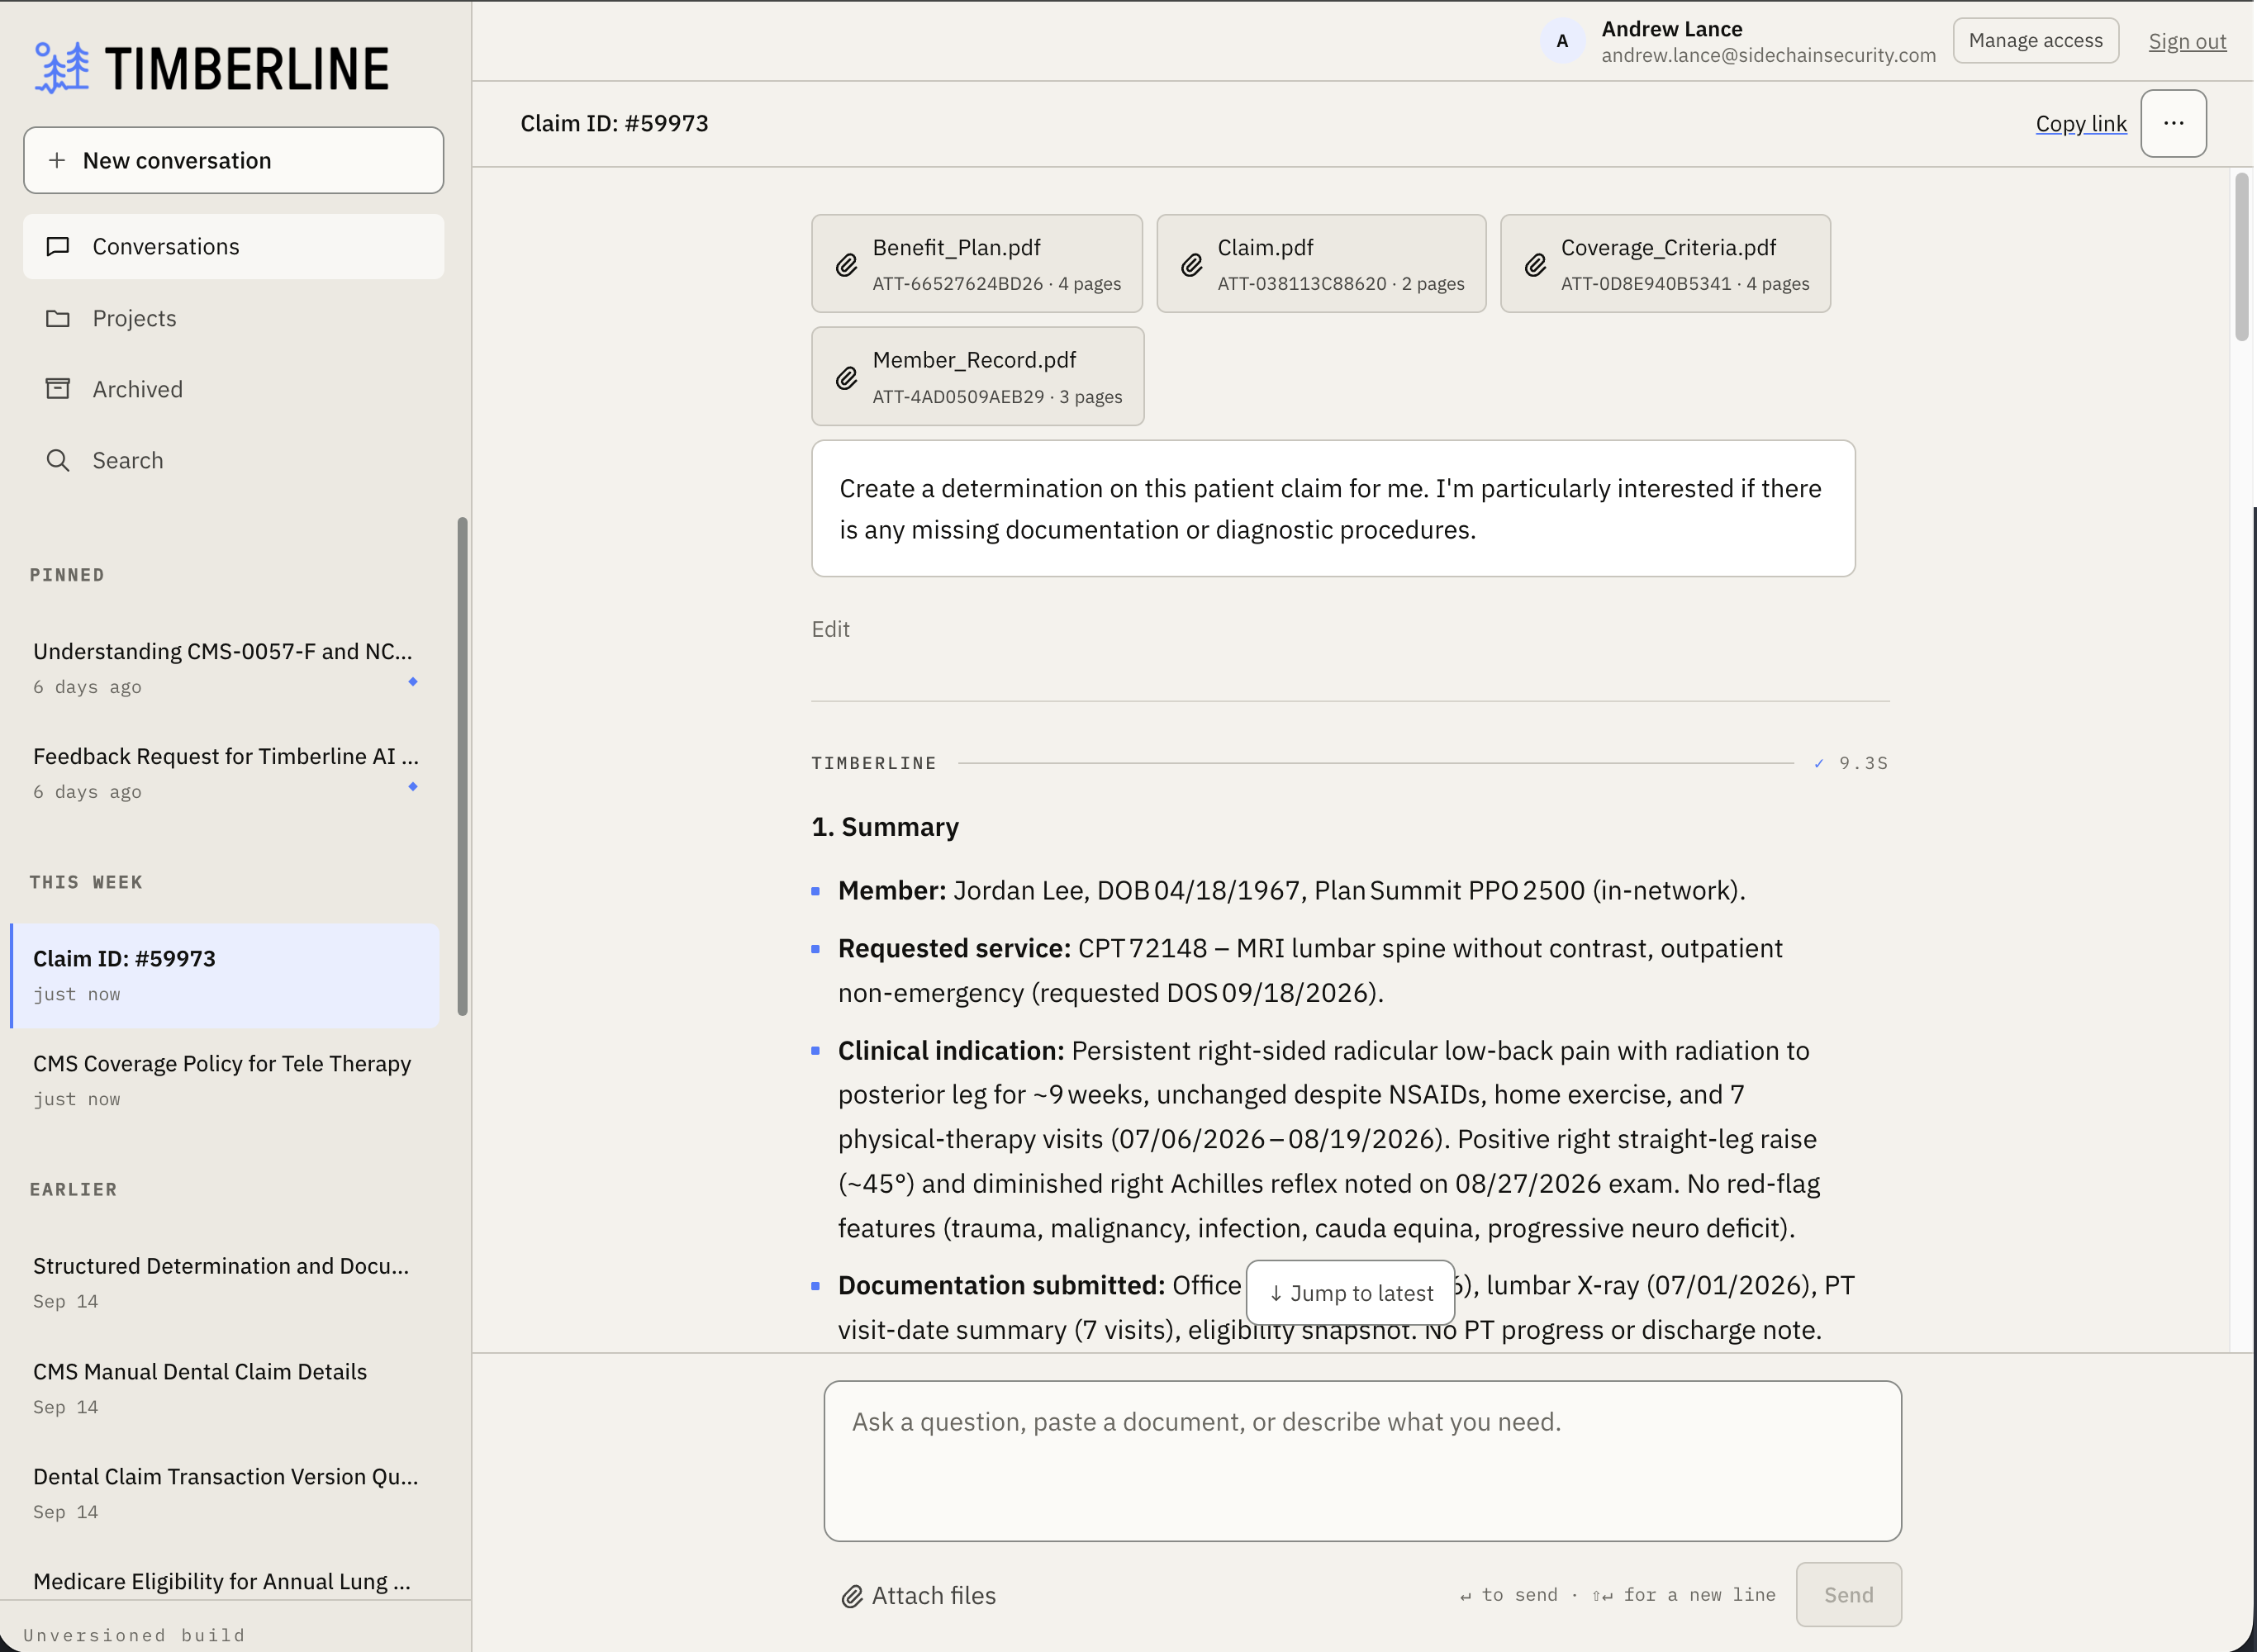Click Edit under the user message

[x=830, y=629]
